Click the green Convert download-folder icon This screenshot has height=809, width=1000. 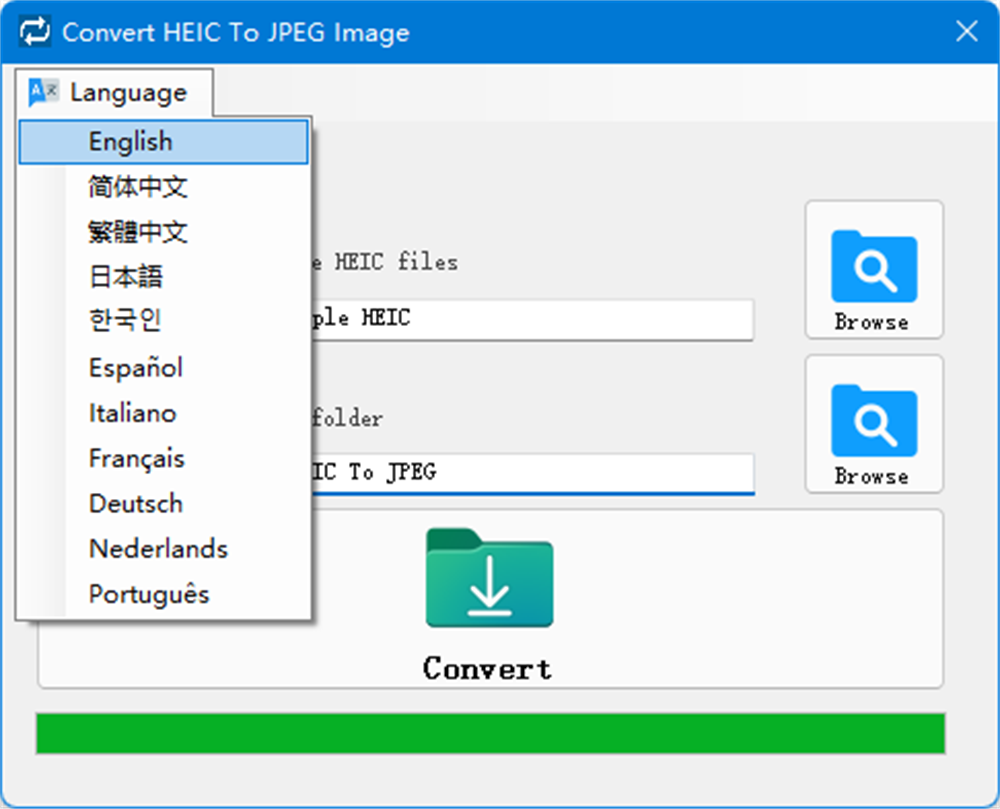489,579
